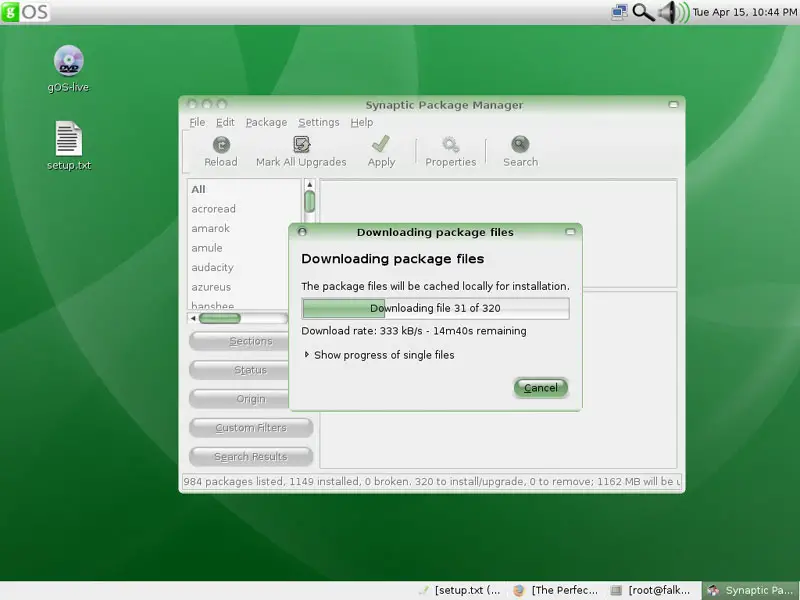The width and height of the screenshot is (800, 600).
Task: Select the setup.txt desktop file icon
Action: tap(68, 138)
